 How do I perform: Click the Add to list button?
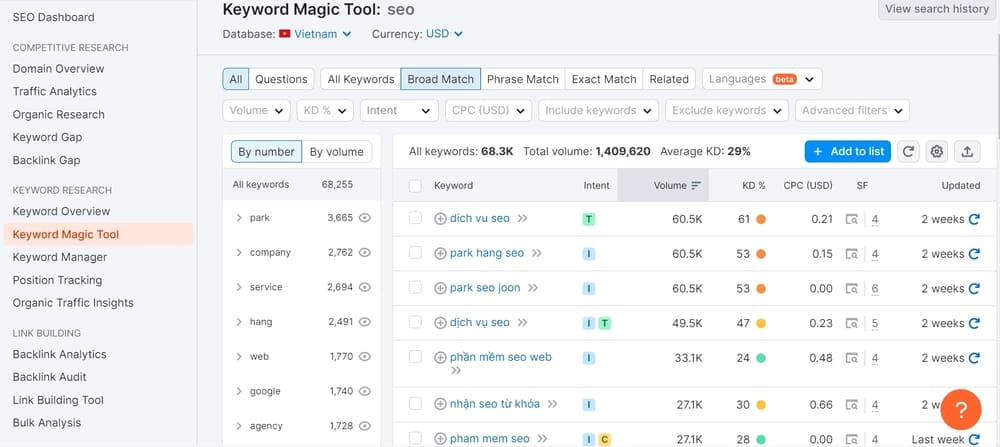848,151
